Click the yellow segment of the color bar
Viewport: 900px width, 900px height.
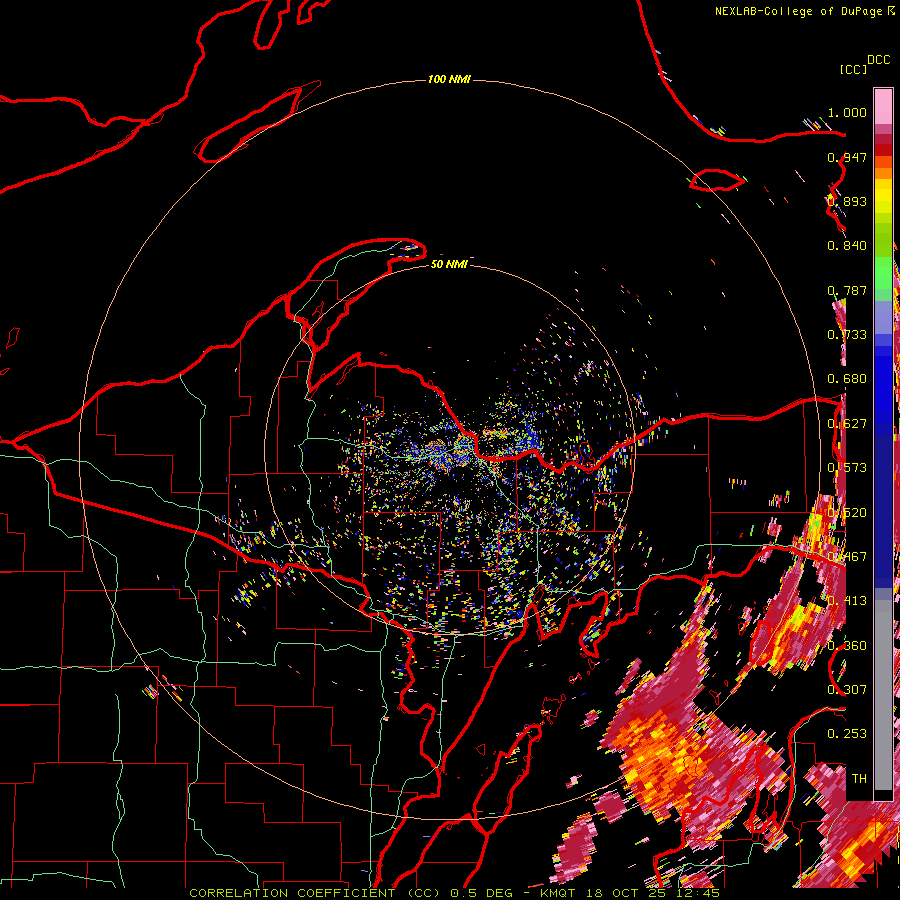click(883, 196)
